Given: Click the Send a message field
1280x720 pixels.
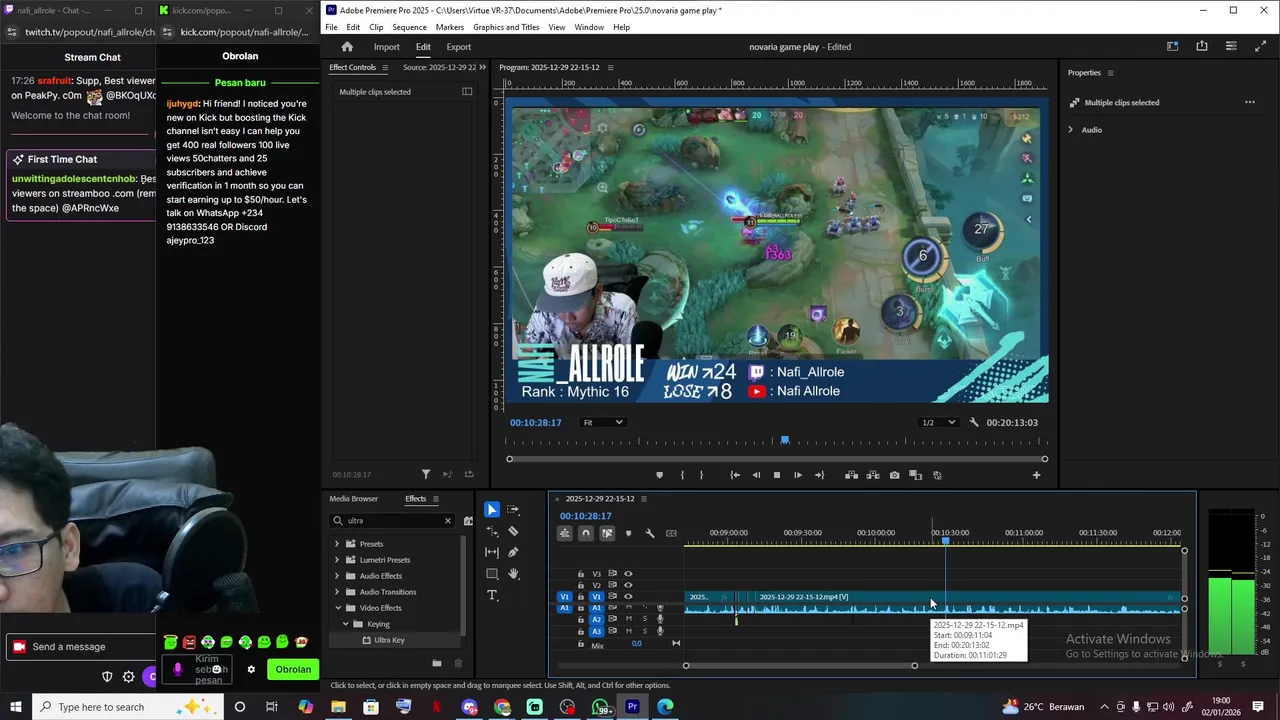Looking at the screenshot, I should [x=80, y=647].
